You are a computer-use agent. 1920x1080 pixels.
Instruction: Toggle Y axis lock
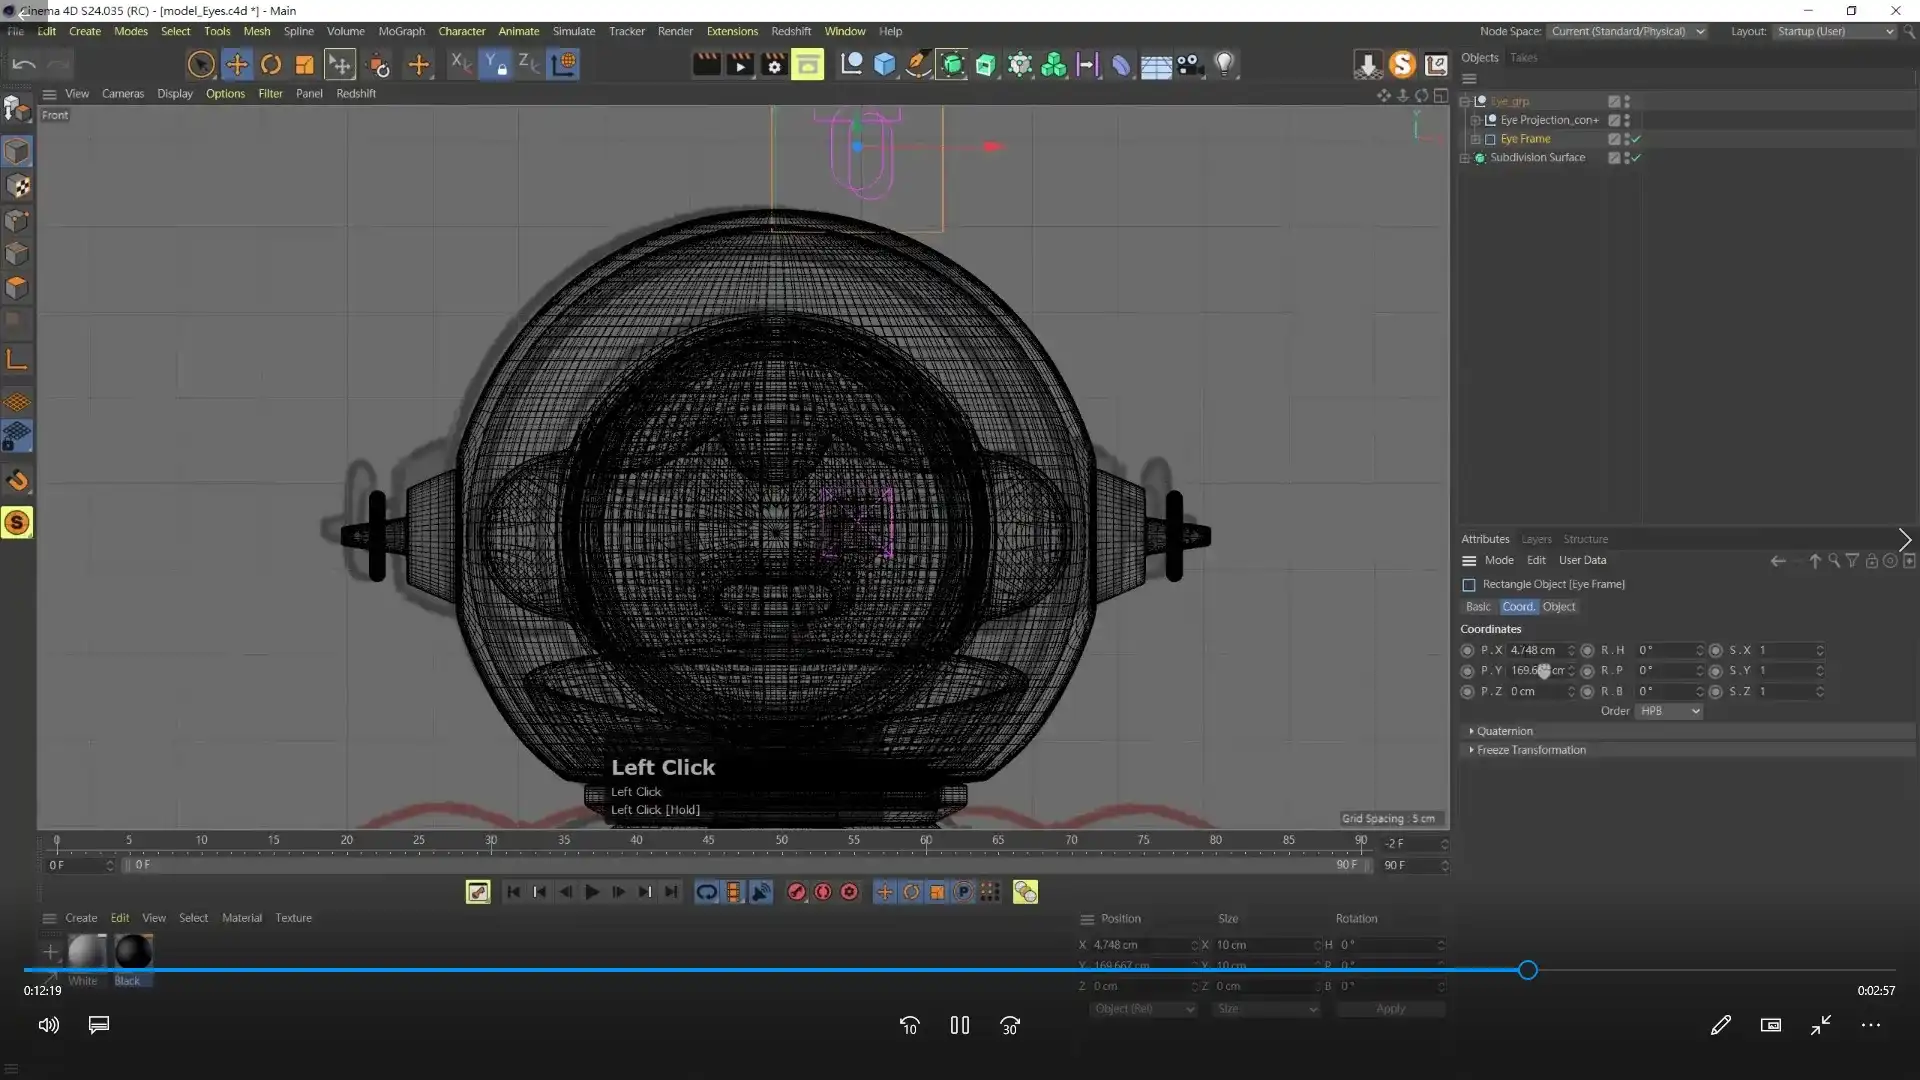point(495,65)
